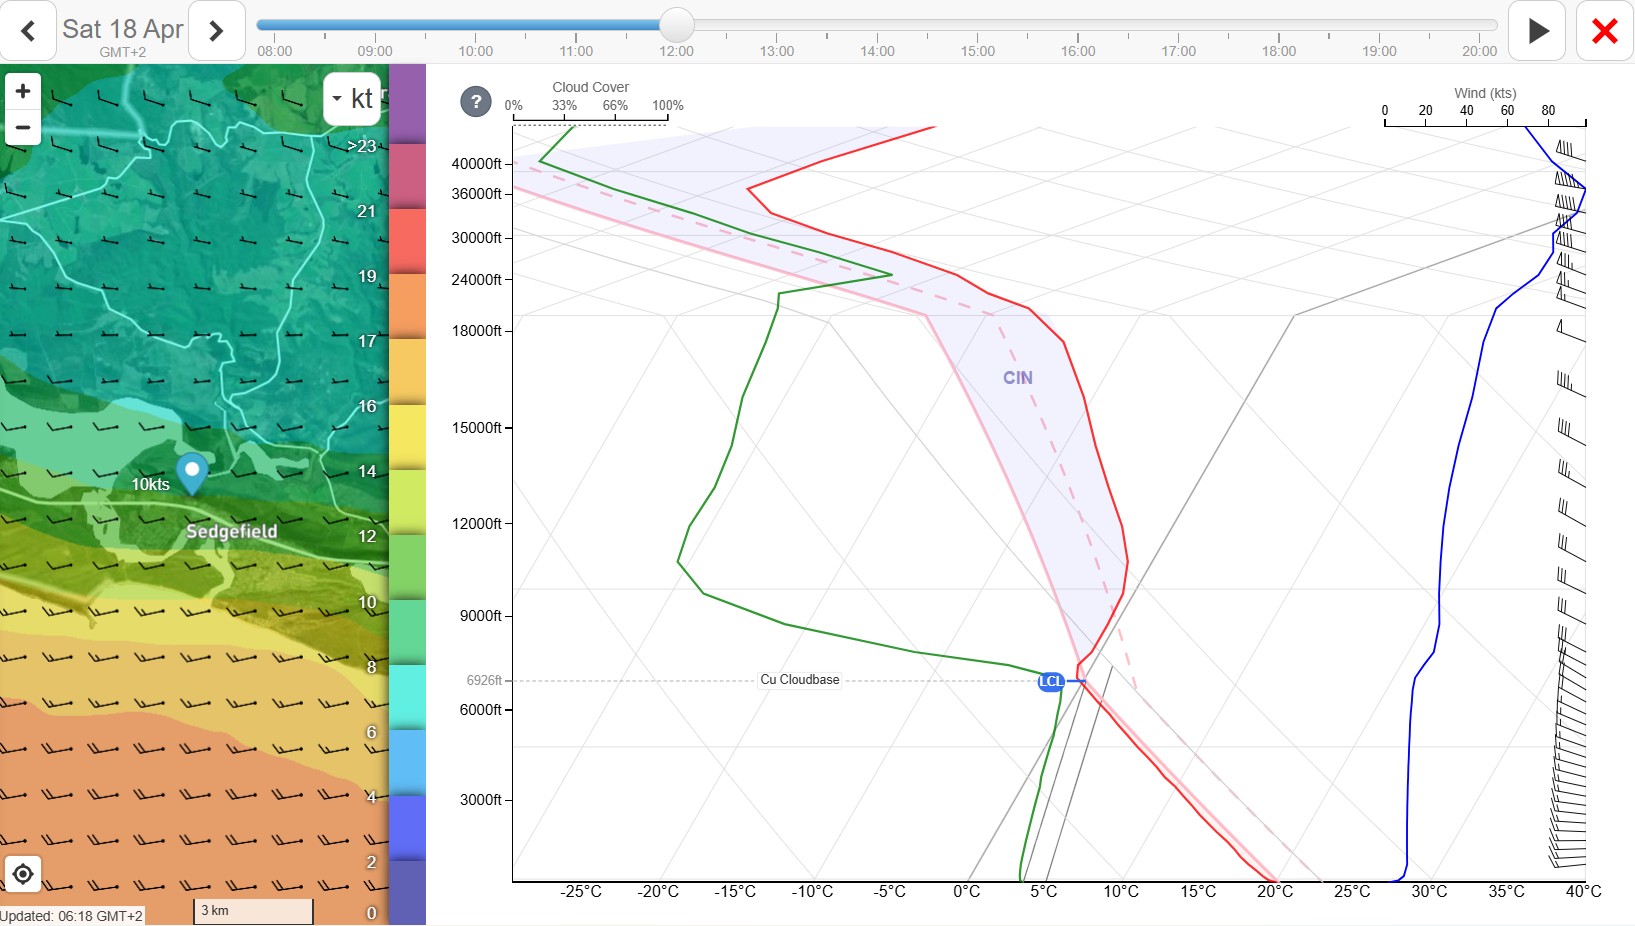Click the Cu Cloudbase label
The width and height of the screenshot is (1635, 926).
pyautogui.click(x=799, y=680)
